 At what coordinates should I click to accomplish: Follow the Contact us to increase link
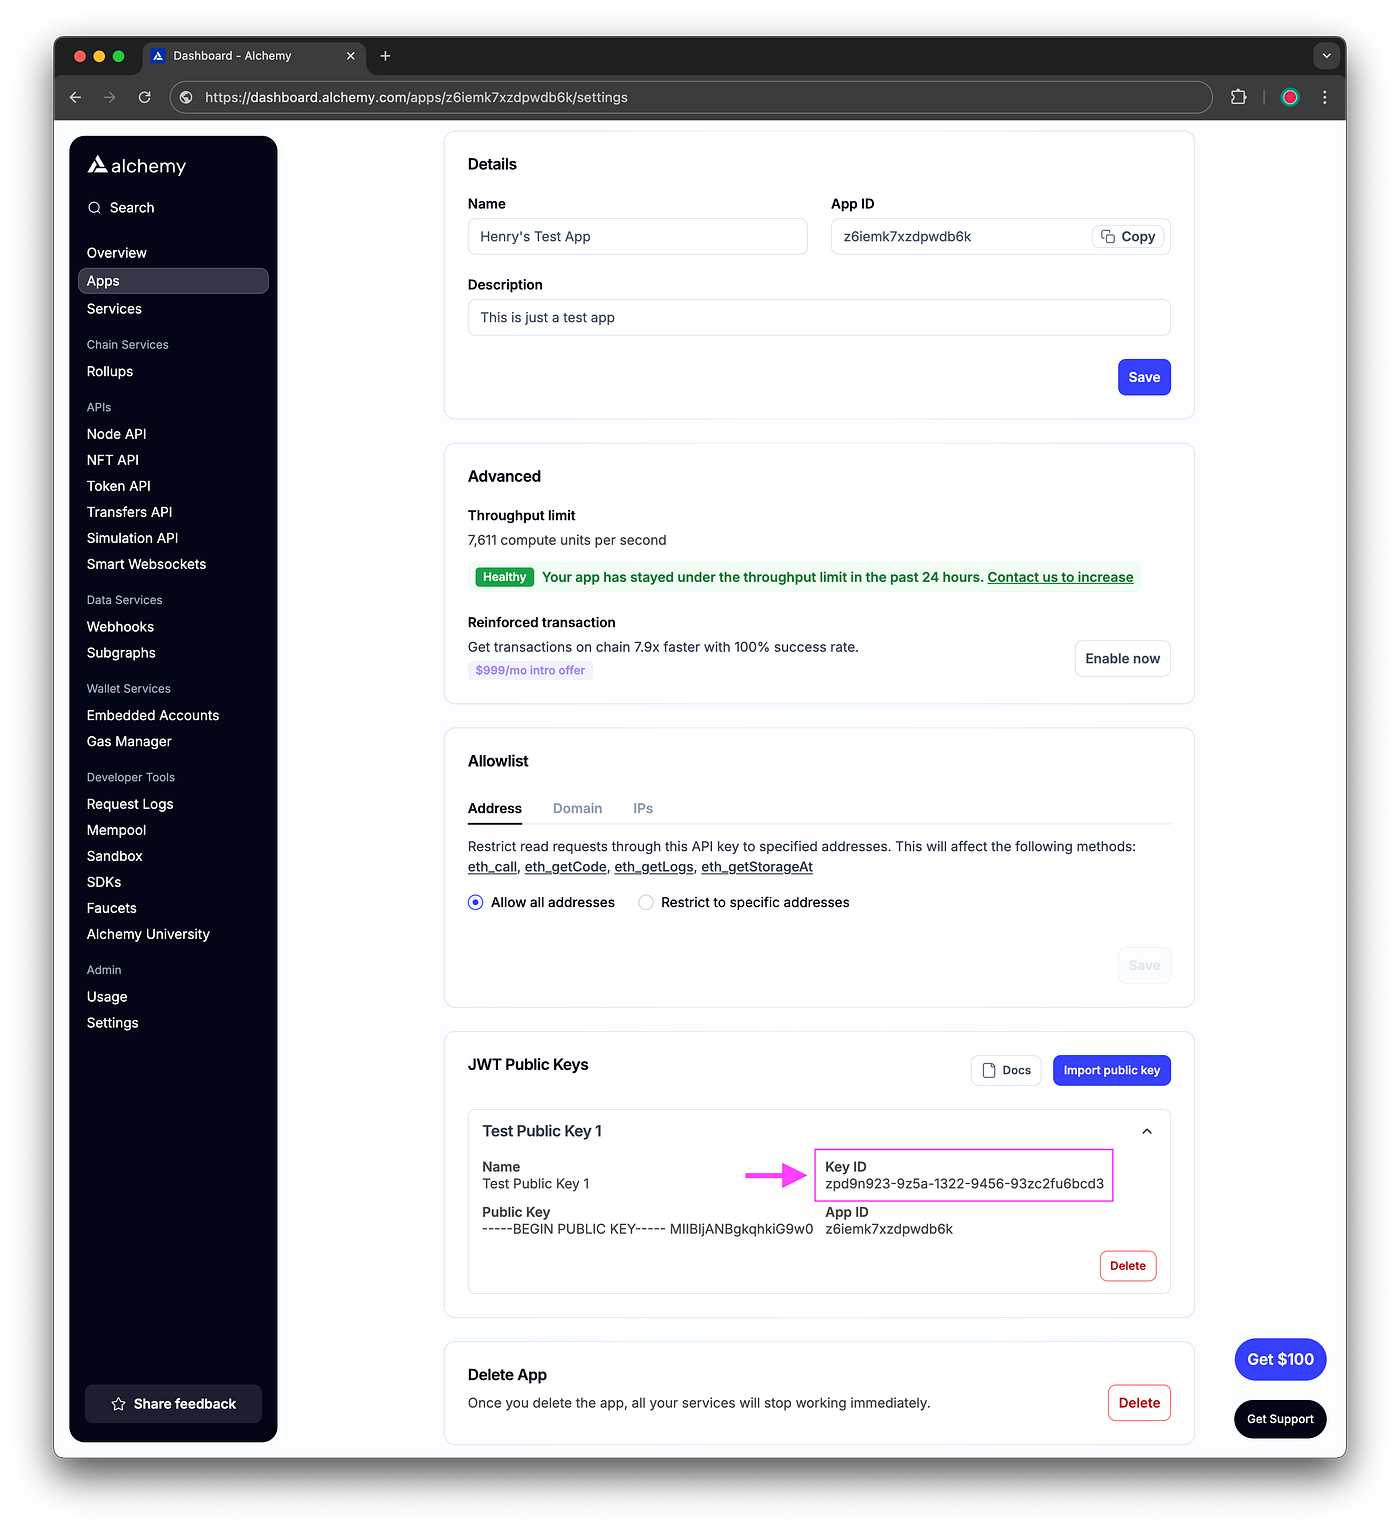coord(1061,577)
